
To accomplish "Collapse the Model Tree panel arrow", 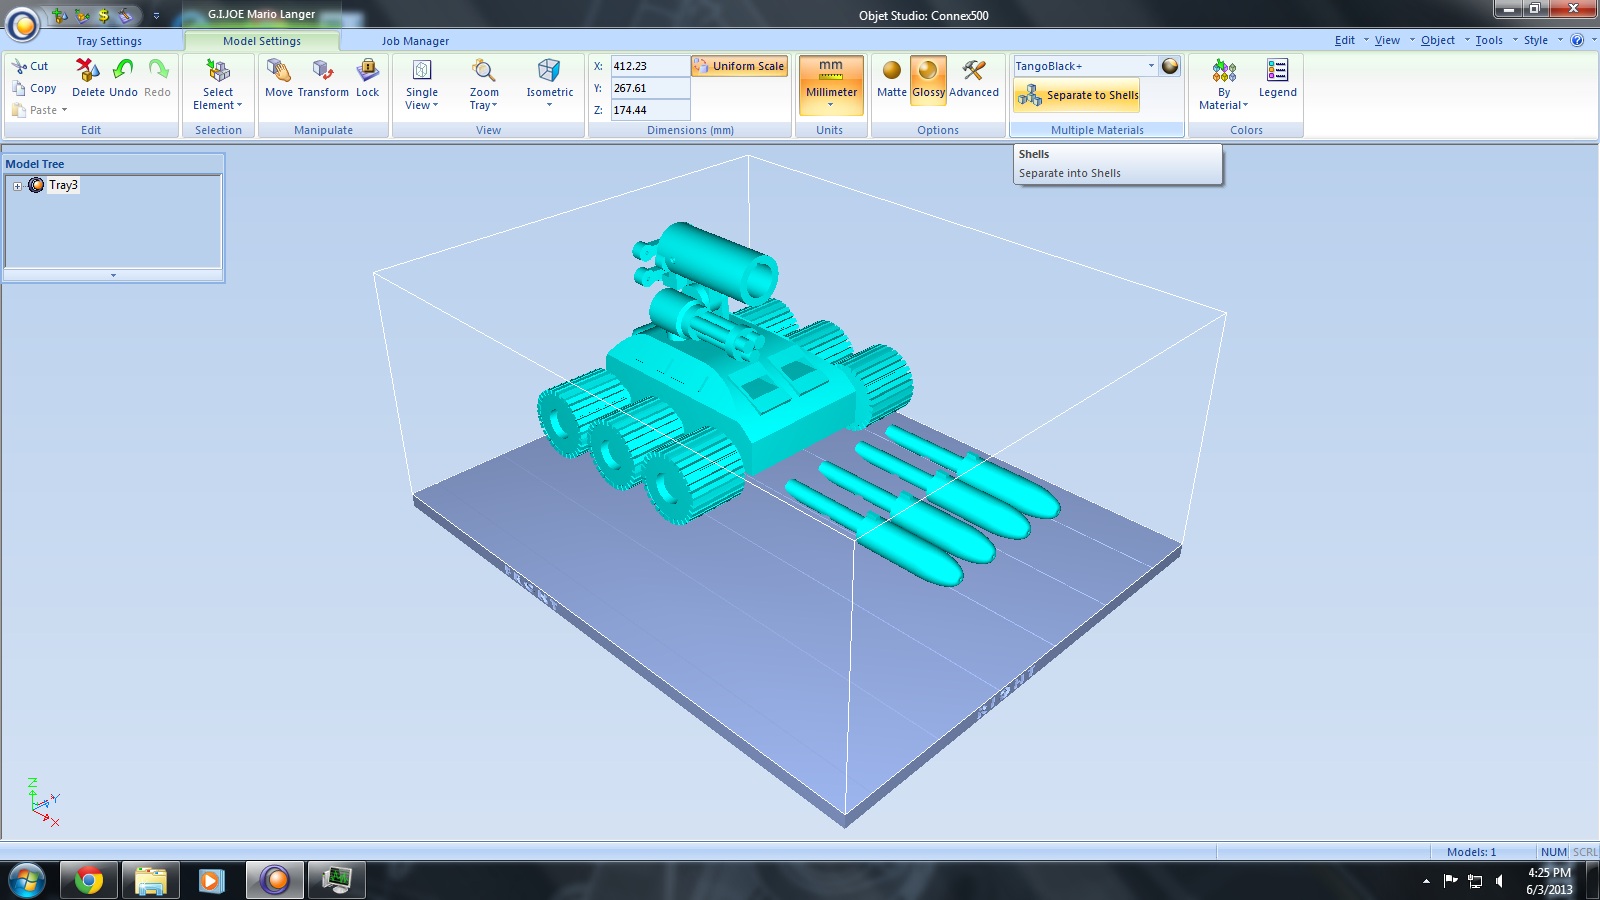I will click(x=113, y=275).
